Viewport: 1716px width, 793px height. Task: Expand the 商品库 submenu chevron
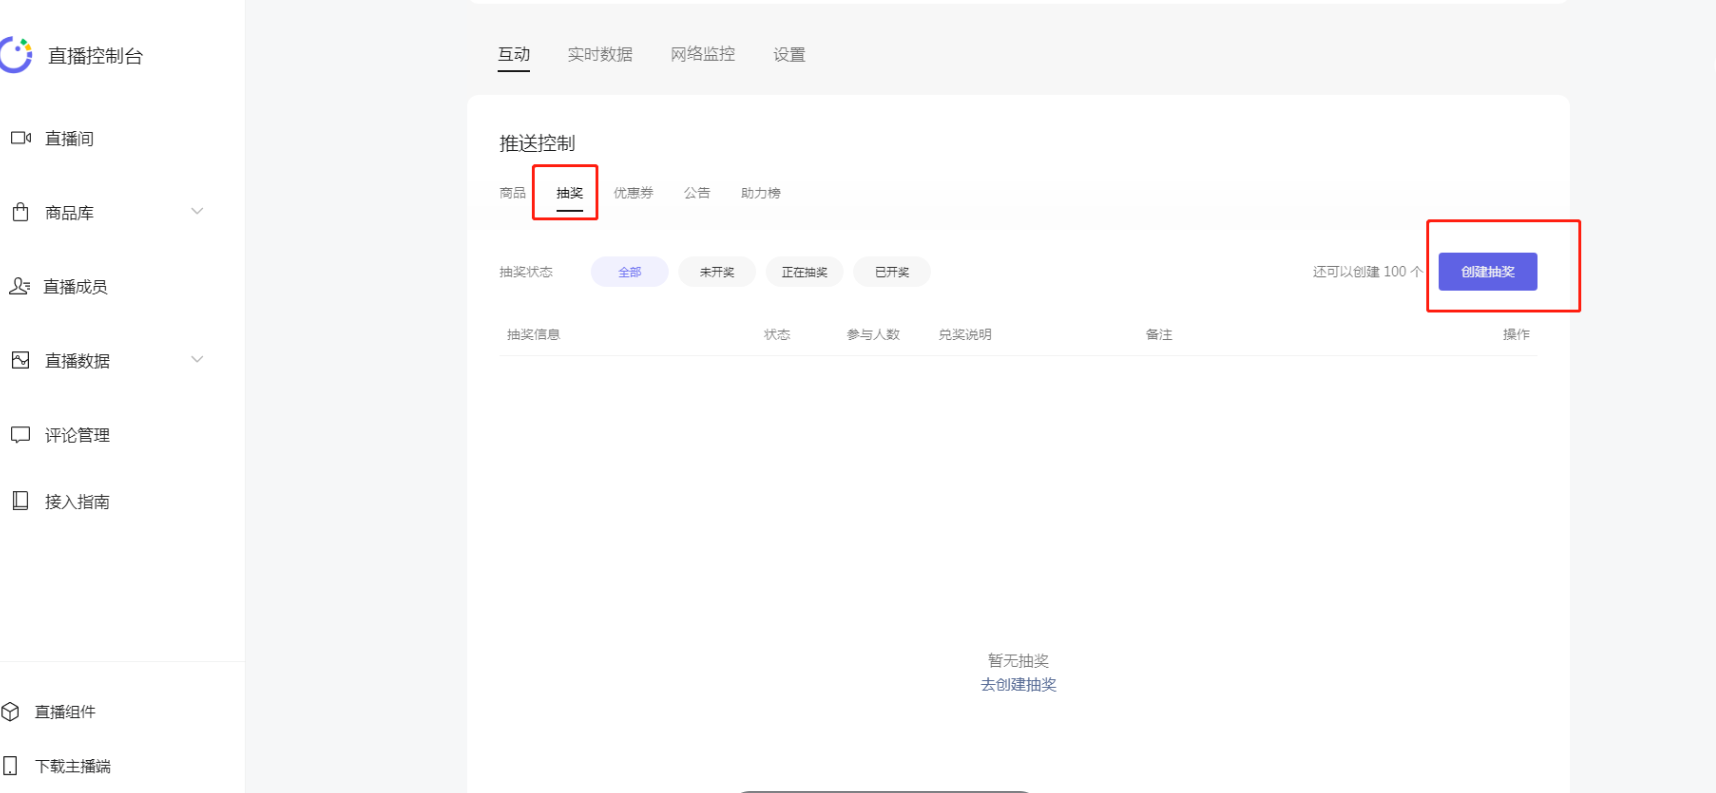tap(197, 211)
